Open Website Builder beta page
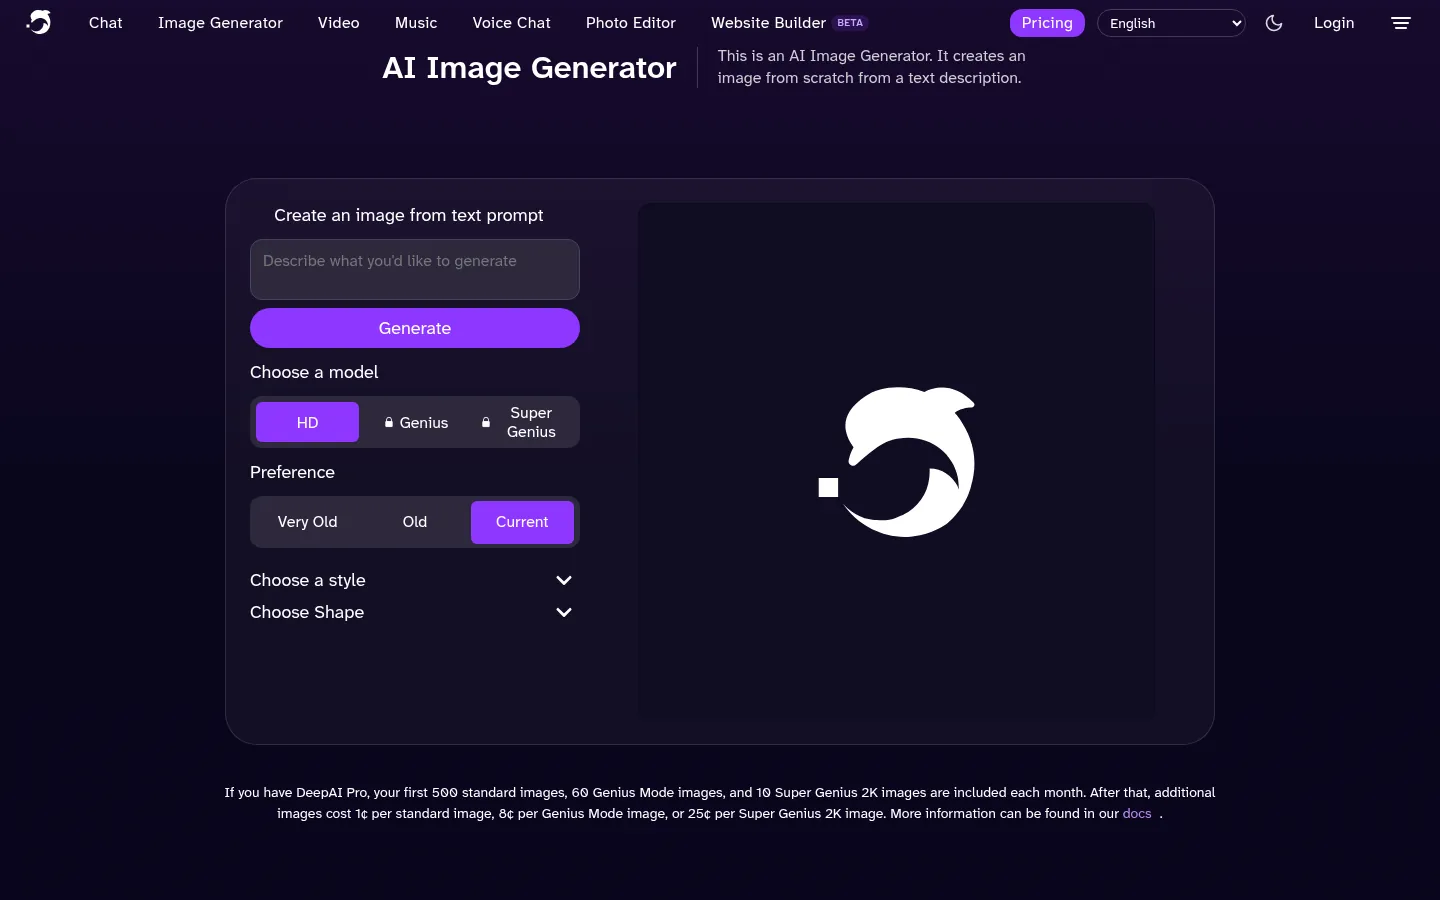Screen dimensions: 1440x900 tap(789, 23)
